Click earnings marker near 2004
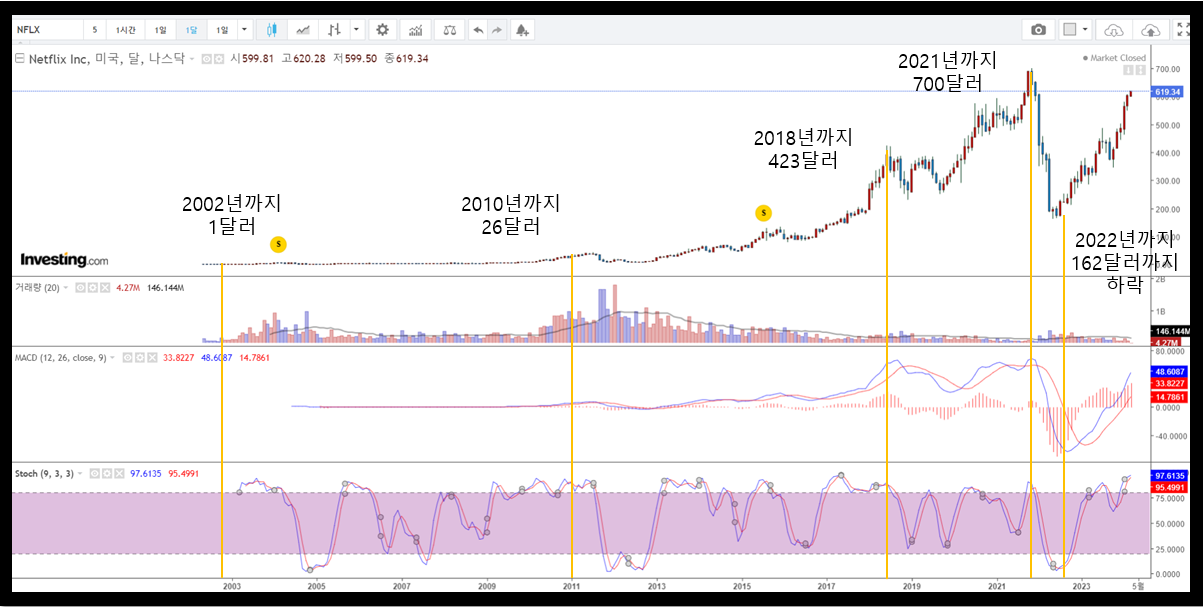Image resolution: width=1203 pixels, height=607 pixels. click(x=279, y=243)
